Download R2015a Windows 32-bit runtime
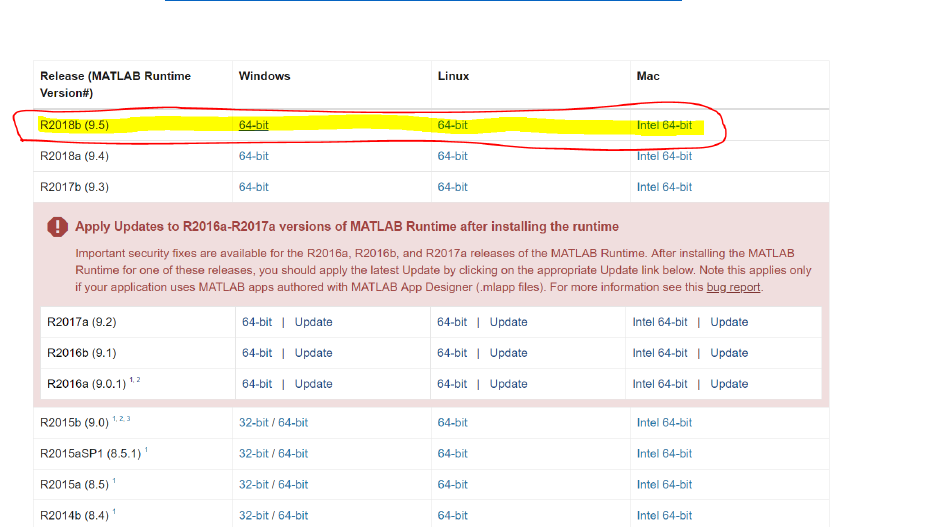The image size is (937, 527). pyautogui.click(x=253, y=485)
